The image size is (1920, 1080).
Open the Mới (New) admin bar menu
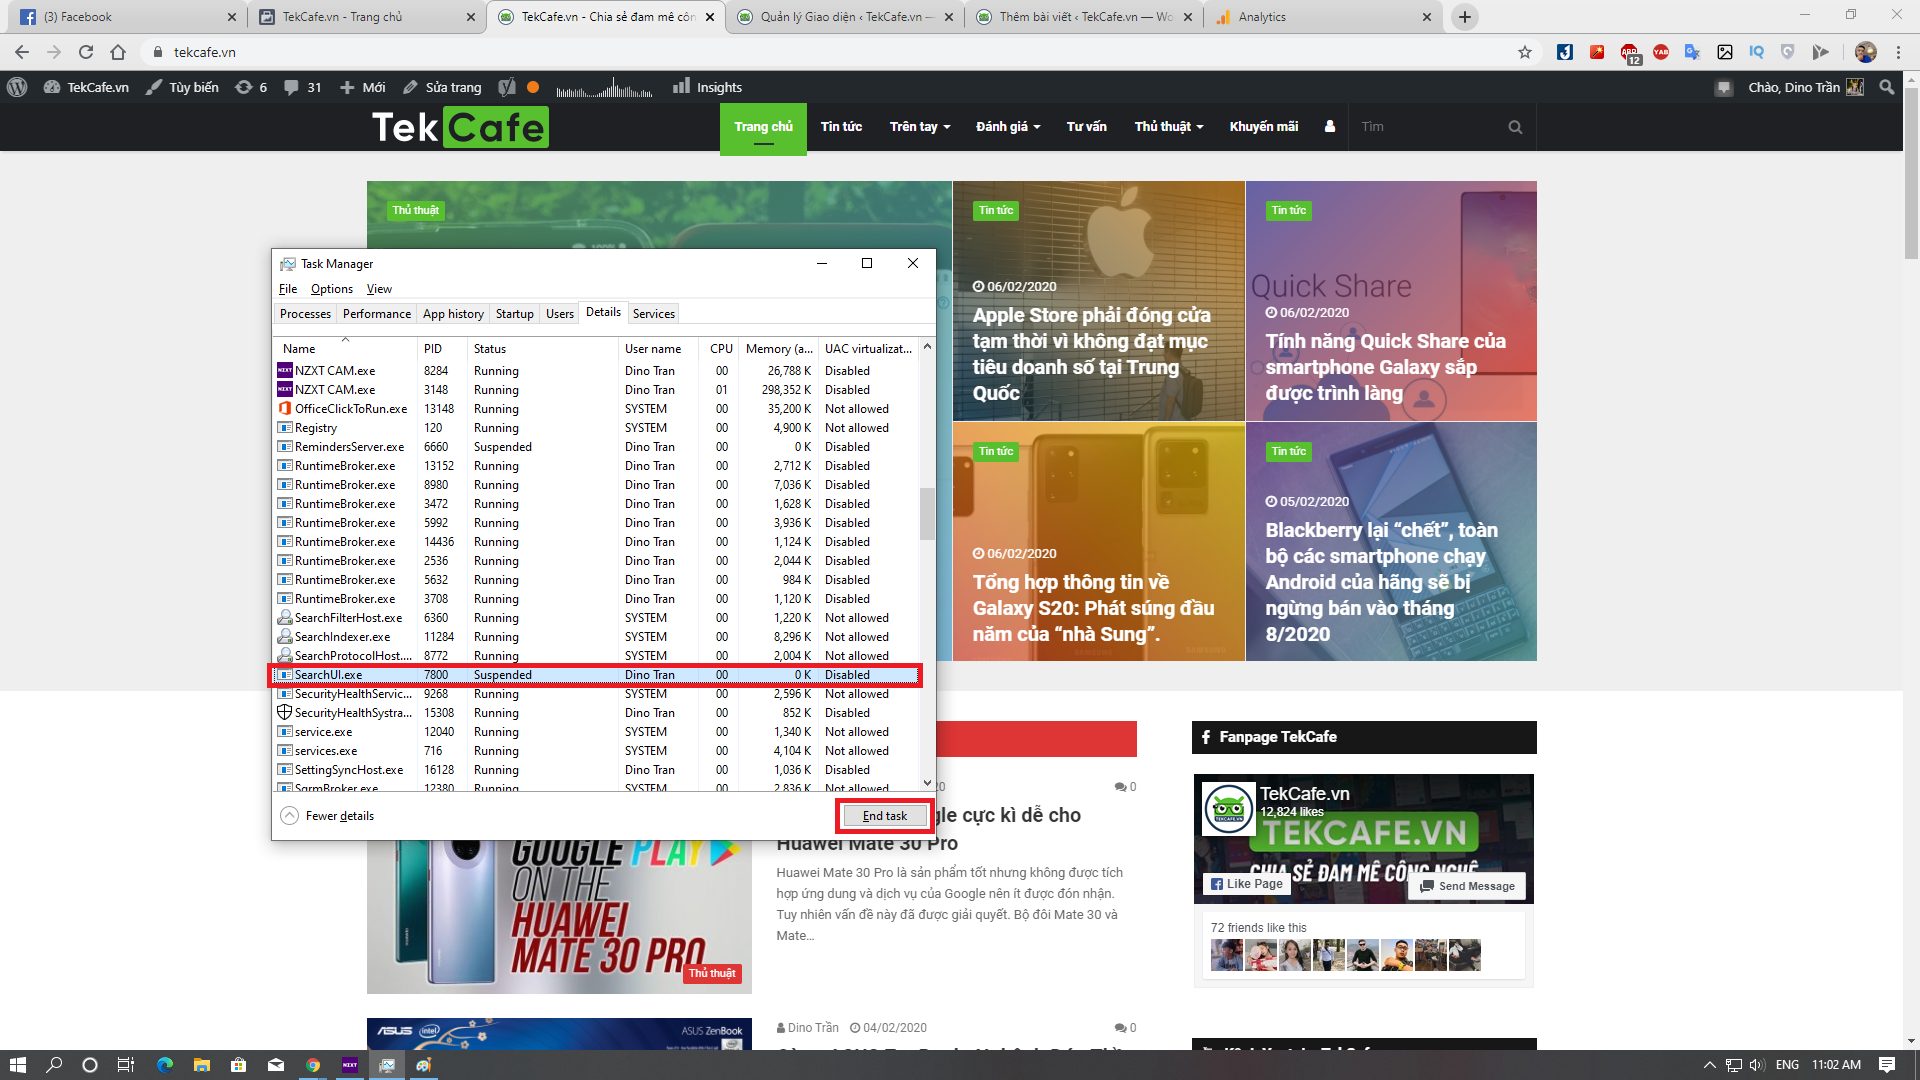(362, 87)
